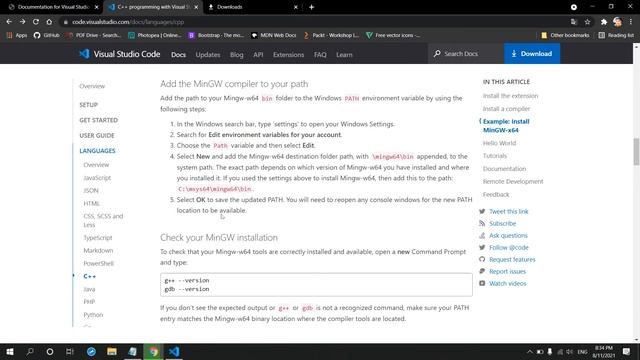Open the Chrome profile avatar

[617, 22]
